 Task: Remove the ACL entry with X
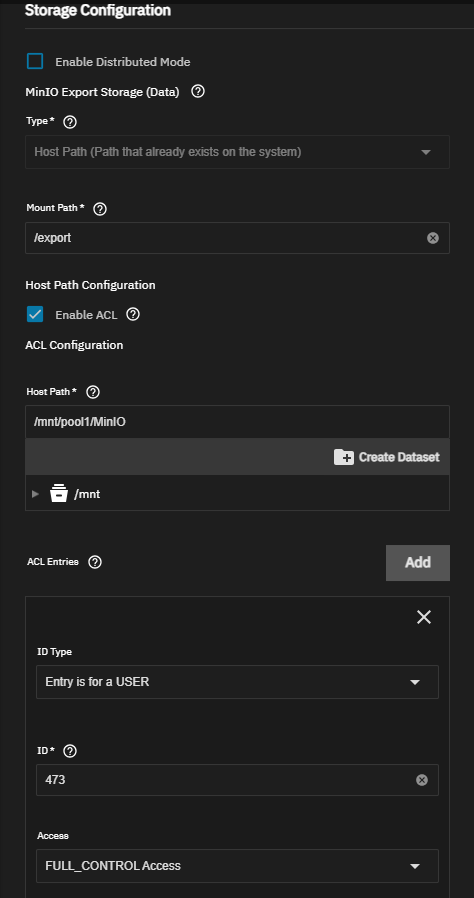(x=424, y=617)
